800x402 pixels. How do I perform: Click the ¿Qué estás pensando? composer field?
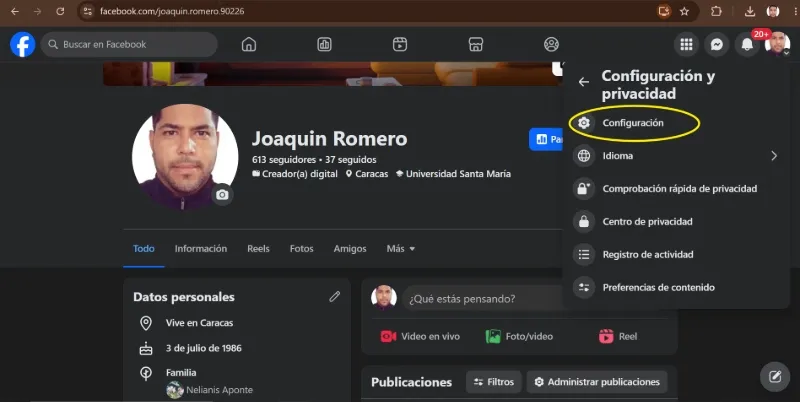(x=482, y=299)
